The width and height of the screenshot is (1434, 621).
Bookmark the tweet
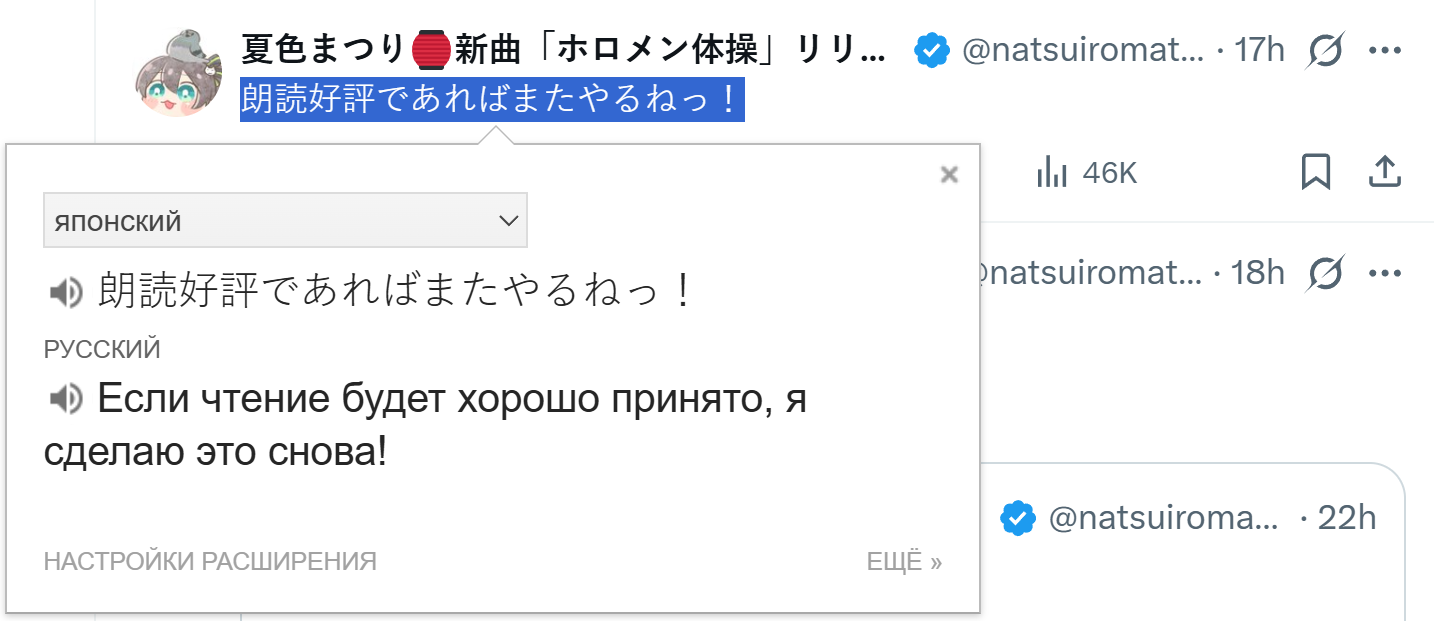point(1315,172)
